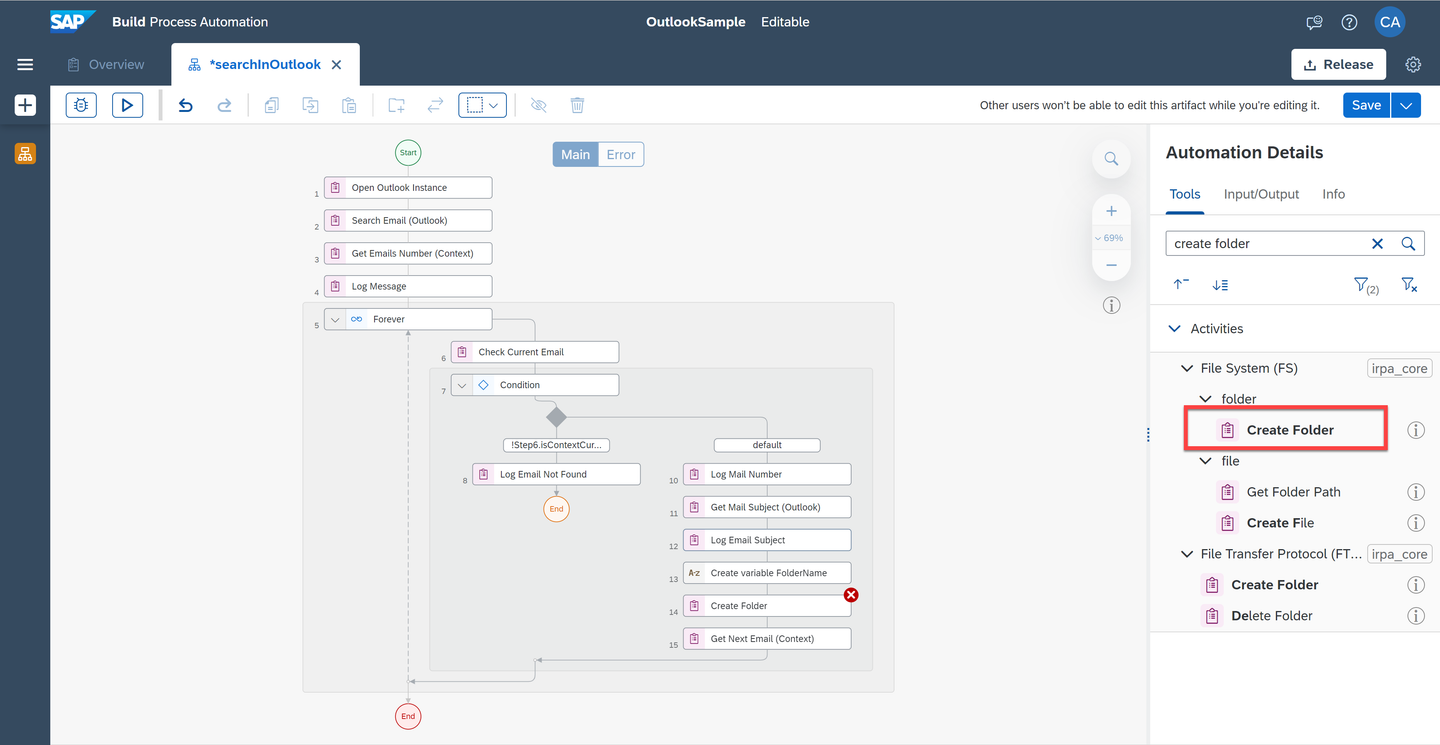Select the Get Folder Path activity
1440x745 pixels.
tap(1293, 492)
